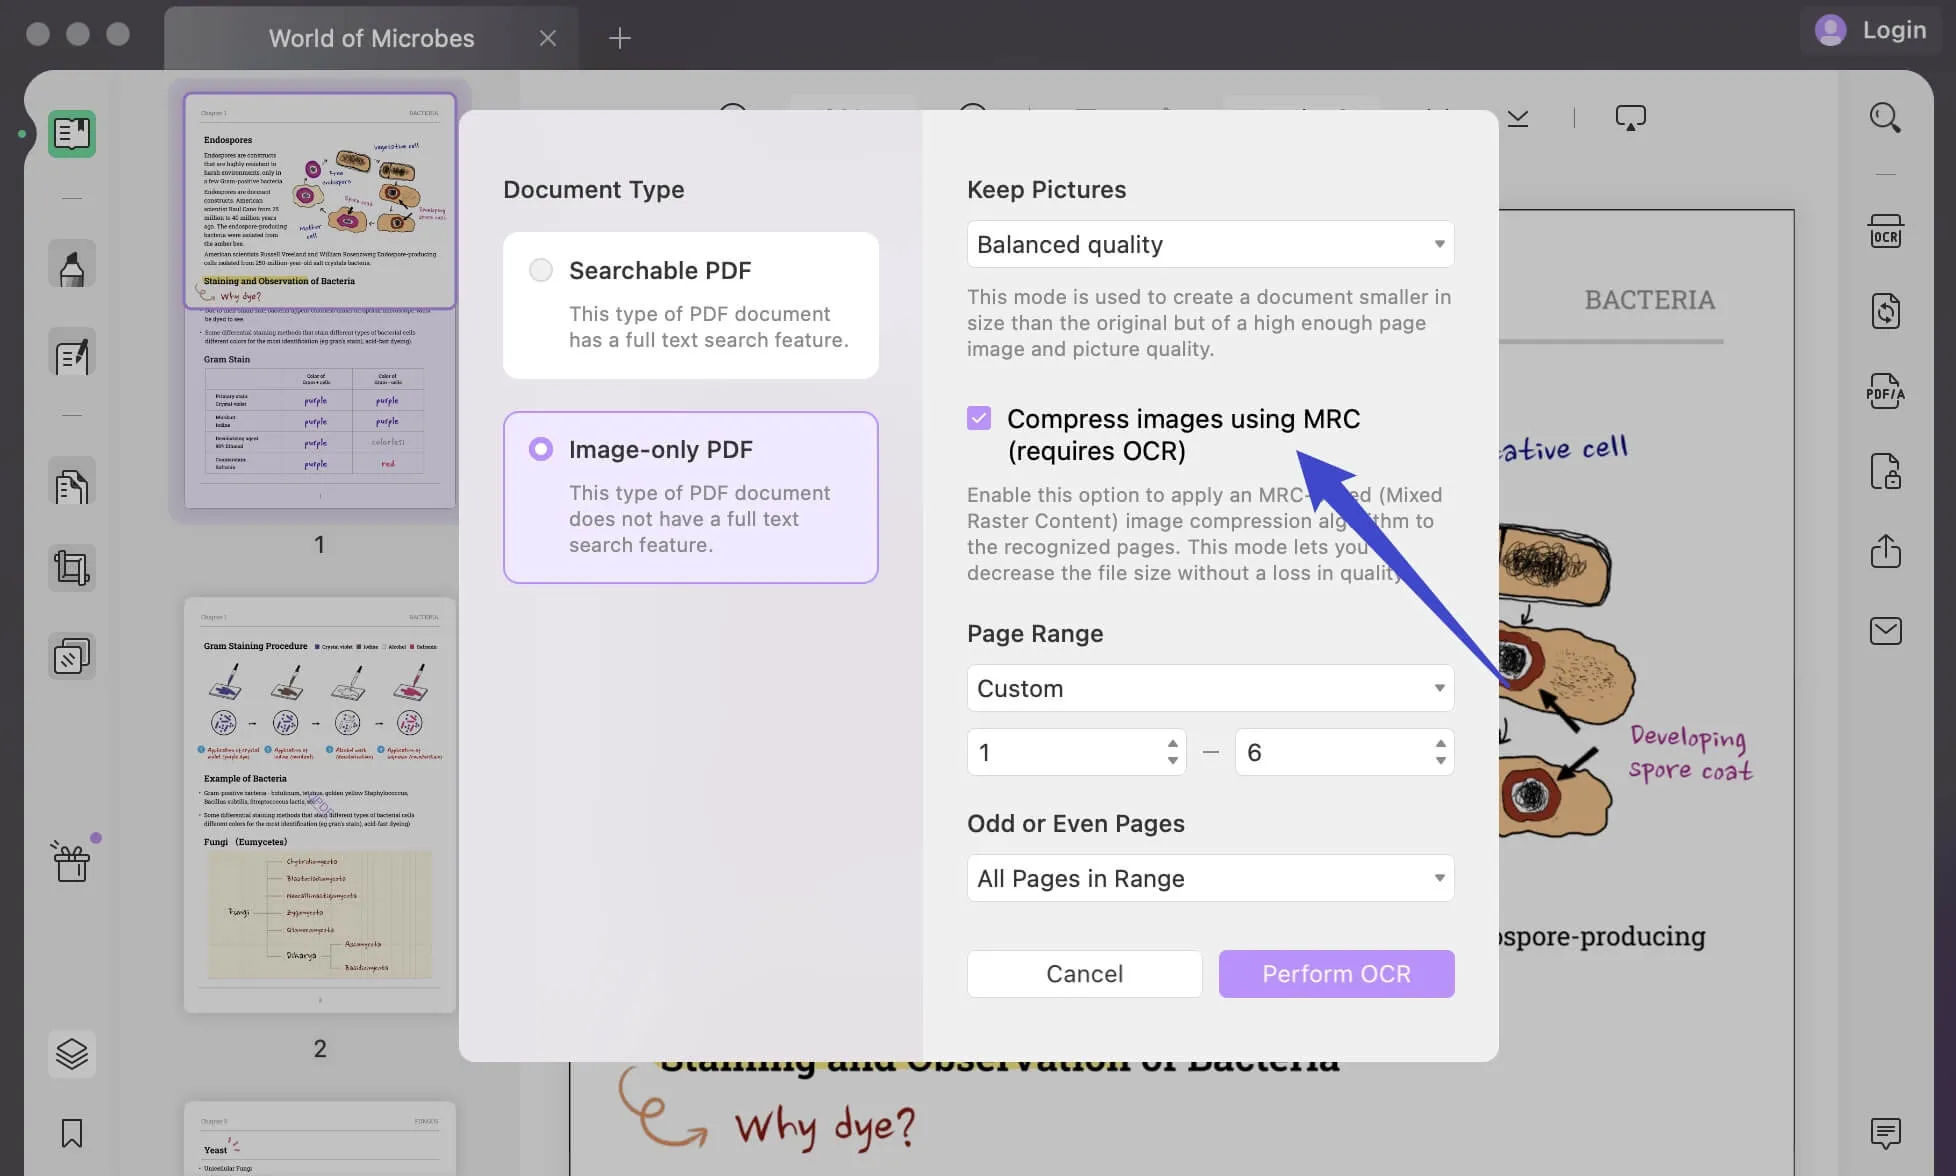Expand the Keep Pictures quality dropdown
This screenshot has height=1176, width=1956.
click(x=1210, y=243)
